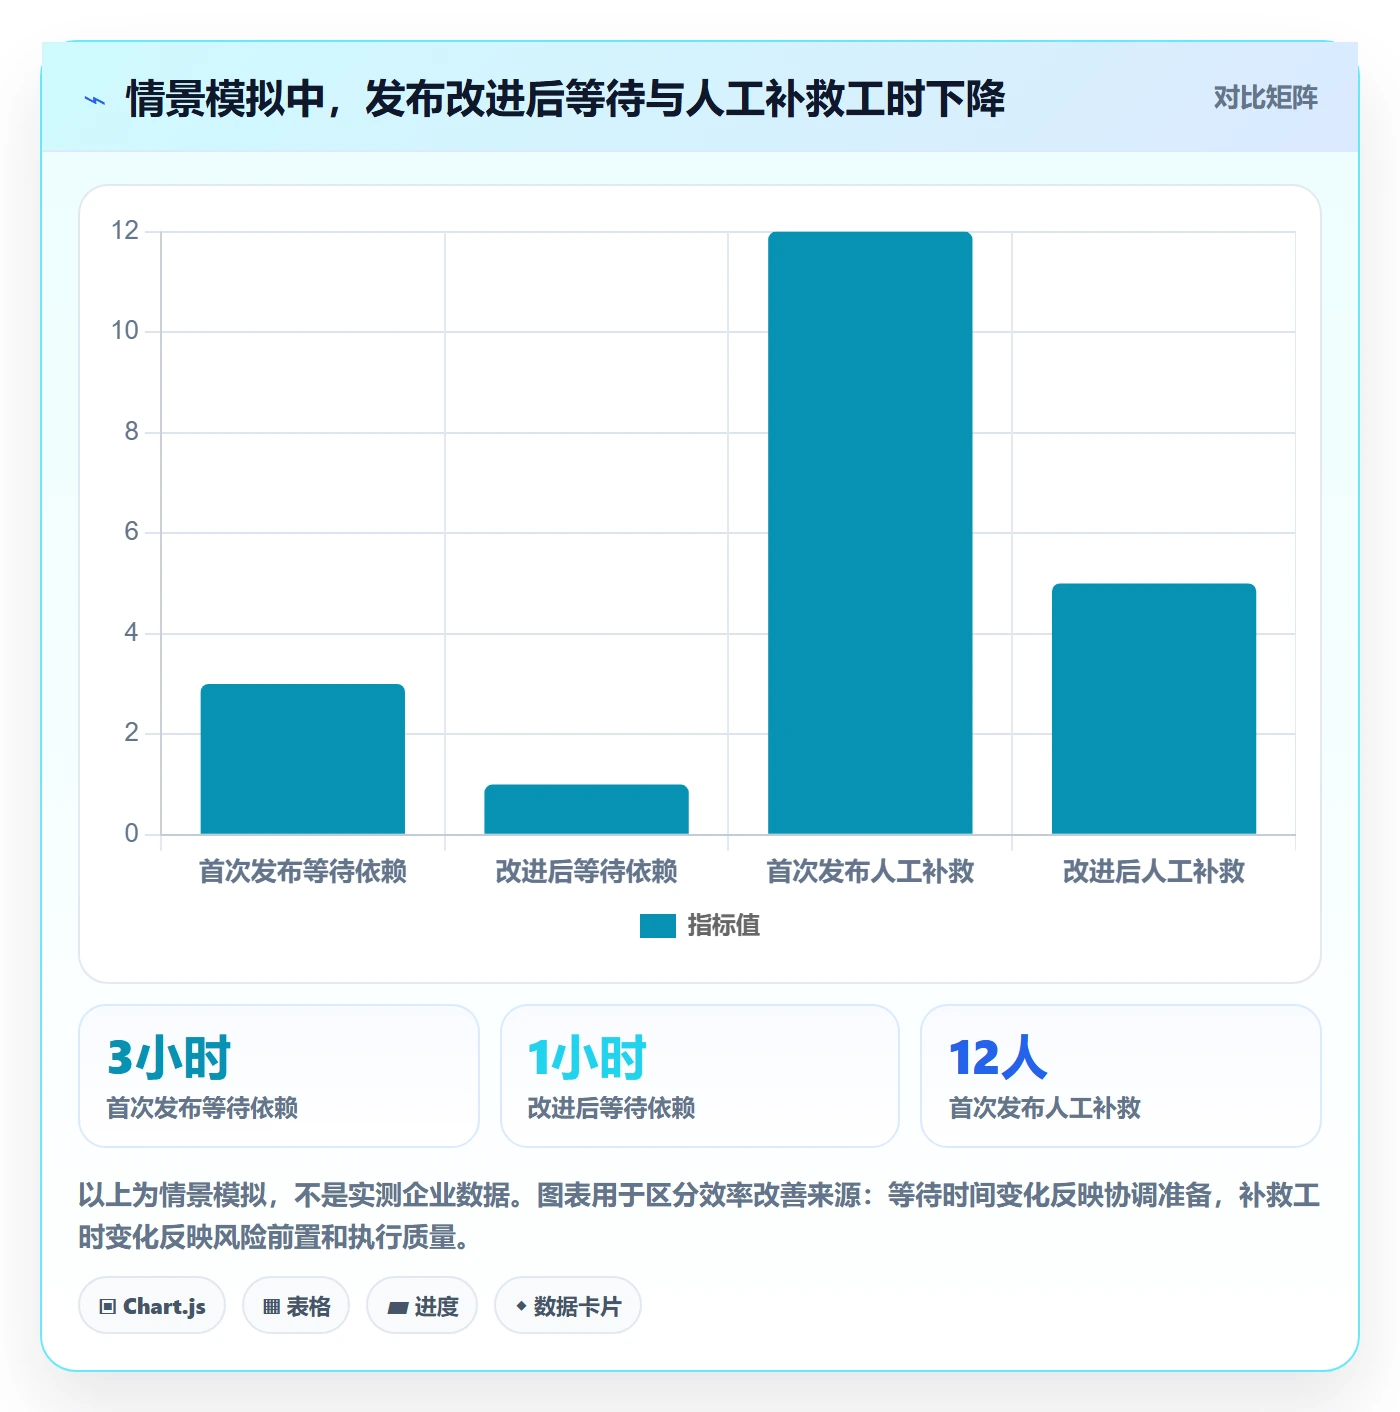Screen dimensions: 1400x1412
Task: Click the y-axis tick label 12
Action: (x=125, y=231)
